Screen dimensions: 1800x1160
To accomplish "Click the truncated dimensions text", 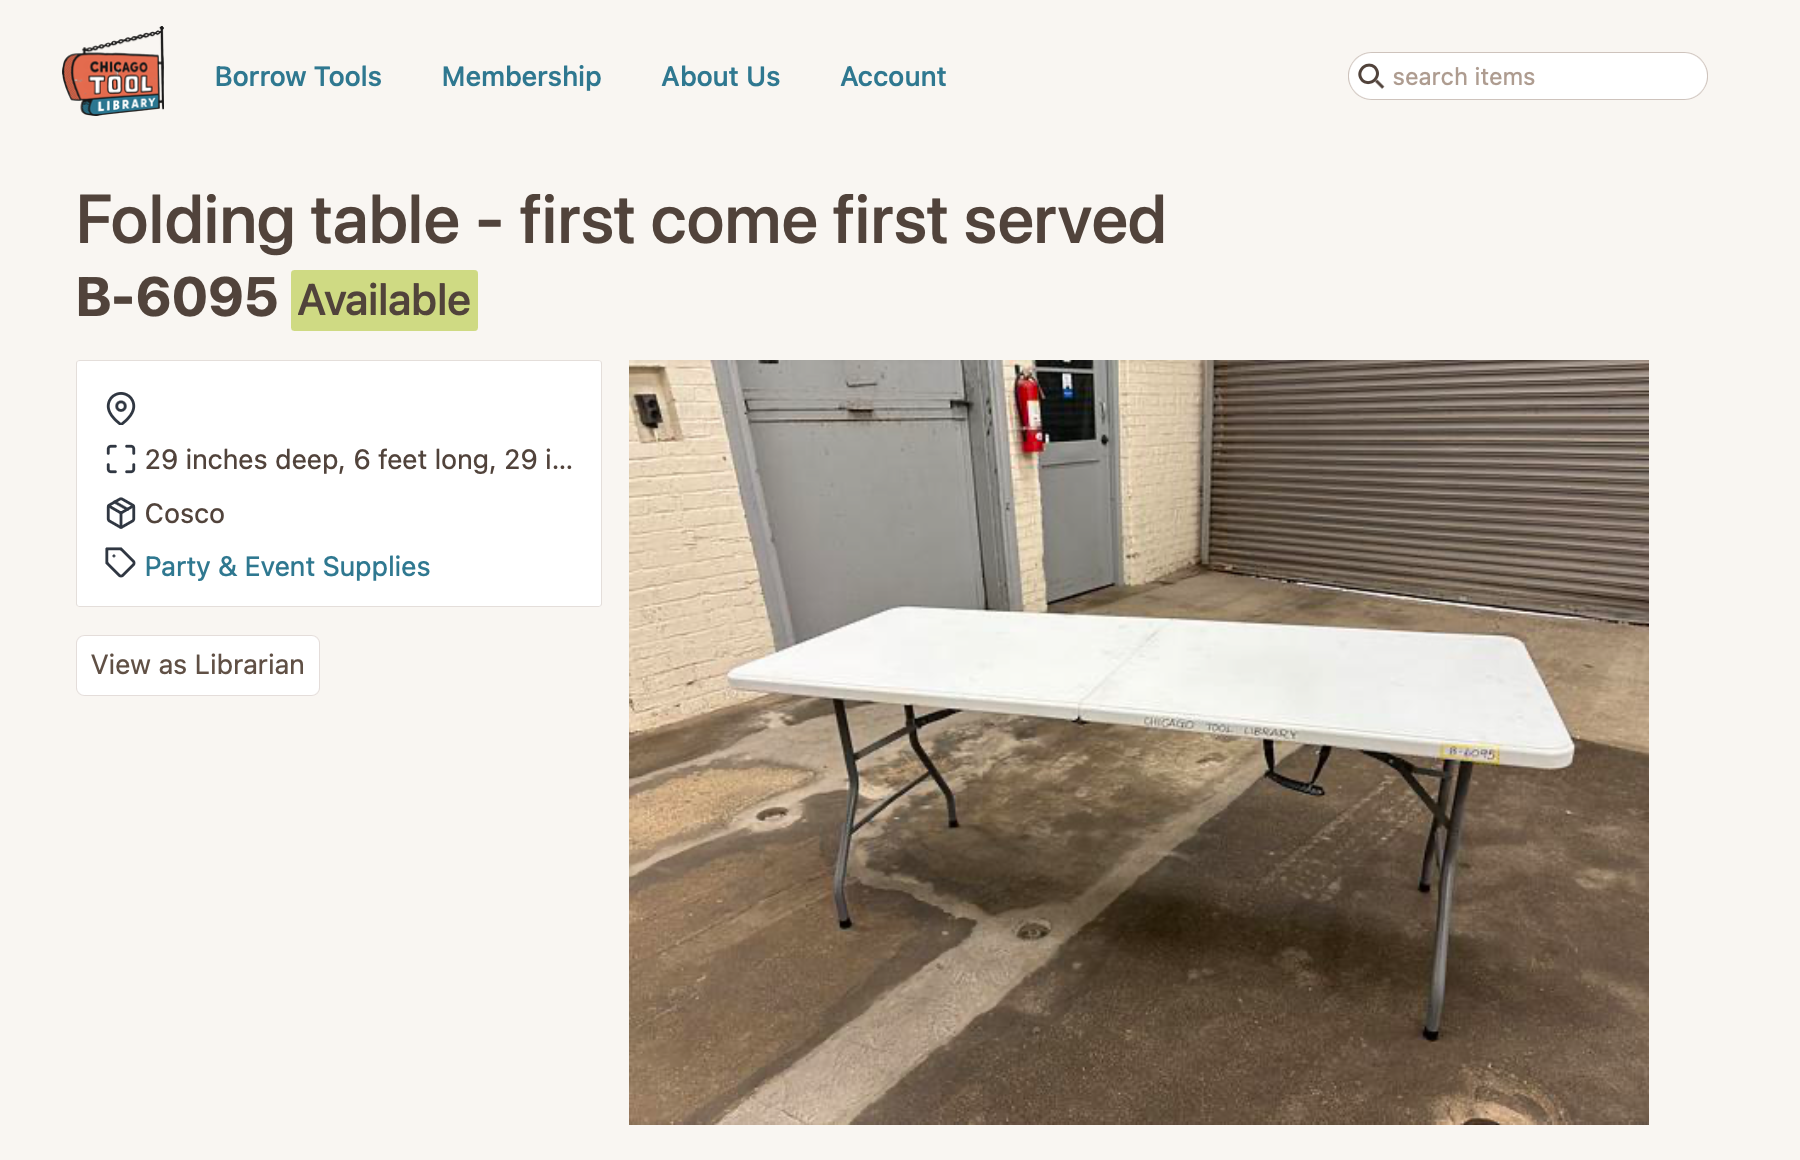I will (359, 459).
